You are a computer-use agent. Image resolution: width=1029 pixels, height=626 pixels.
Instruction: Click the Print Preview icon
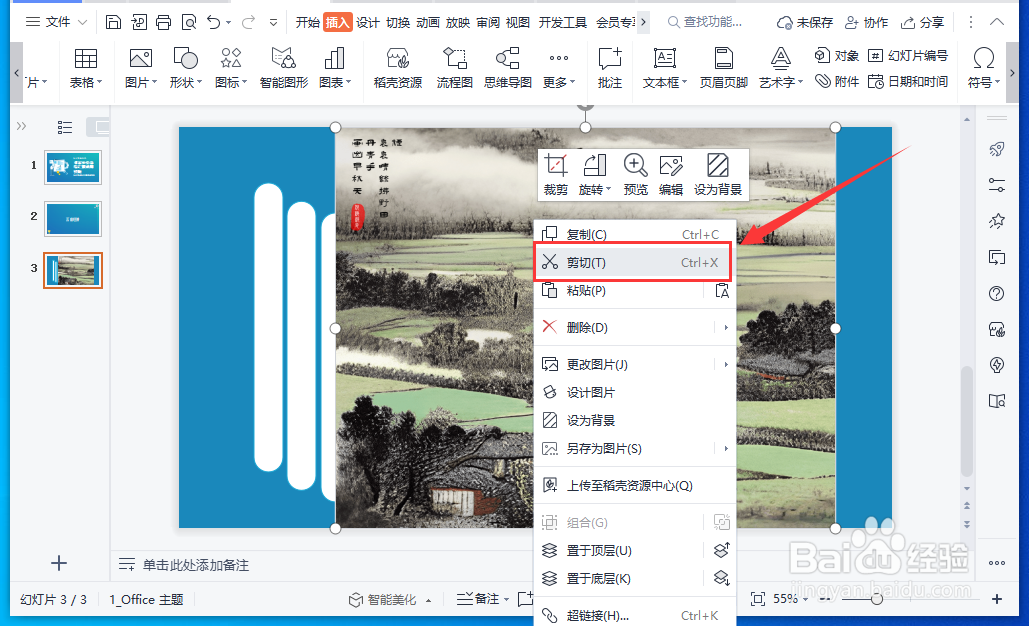point(189,22)
